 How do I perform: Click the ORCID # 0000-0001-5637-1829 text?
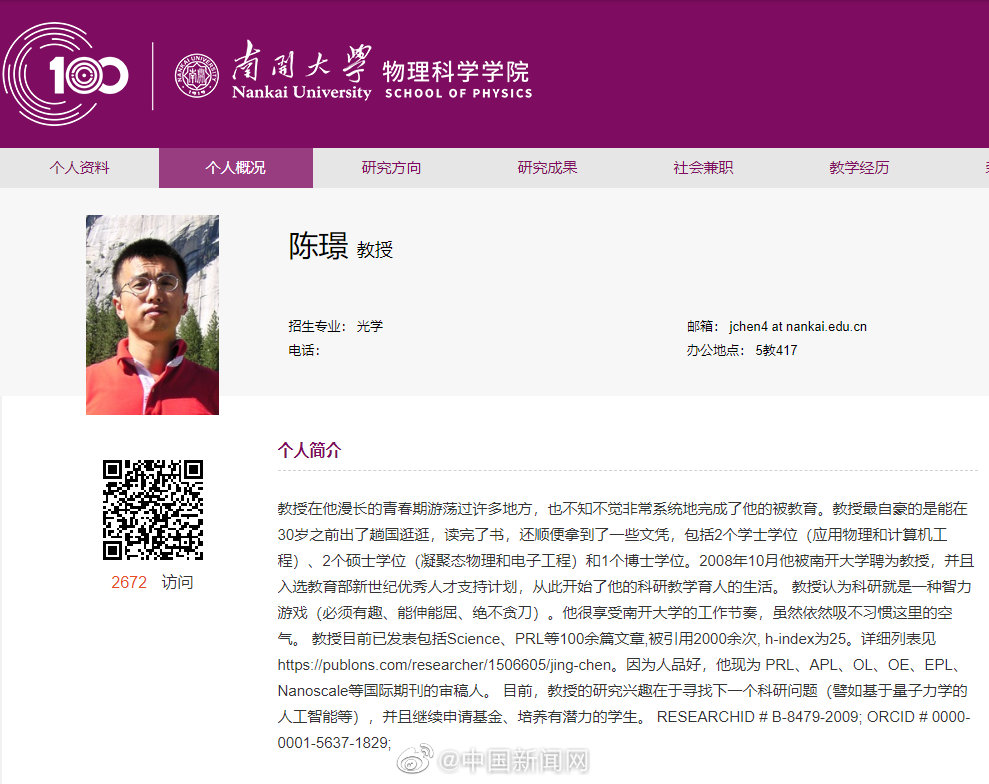click(624, 730)
